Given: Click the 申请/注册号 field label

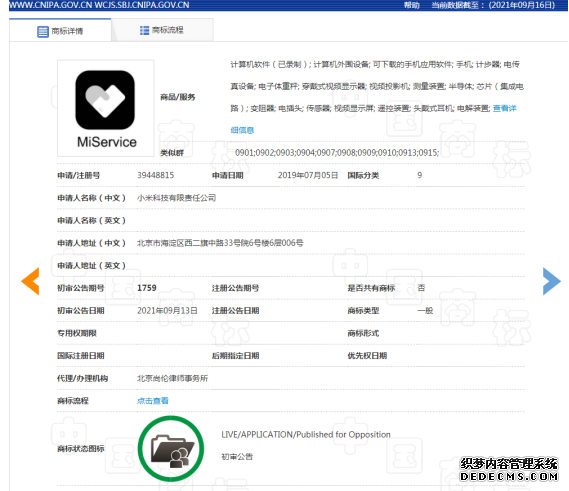Looking at the screenshot, I should coord(78,175).
